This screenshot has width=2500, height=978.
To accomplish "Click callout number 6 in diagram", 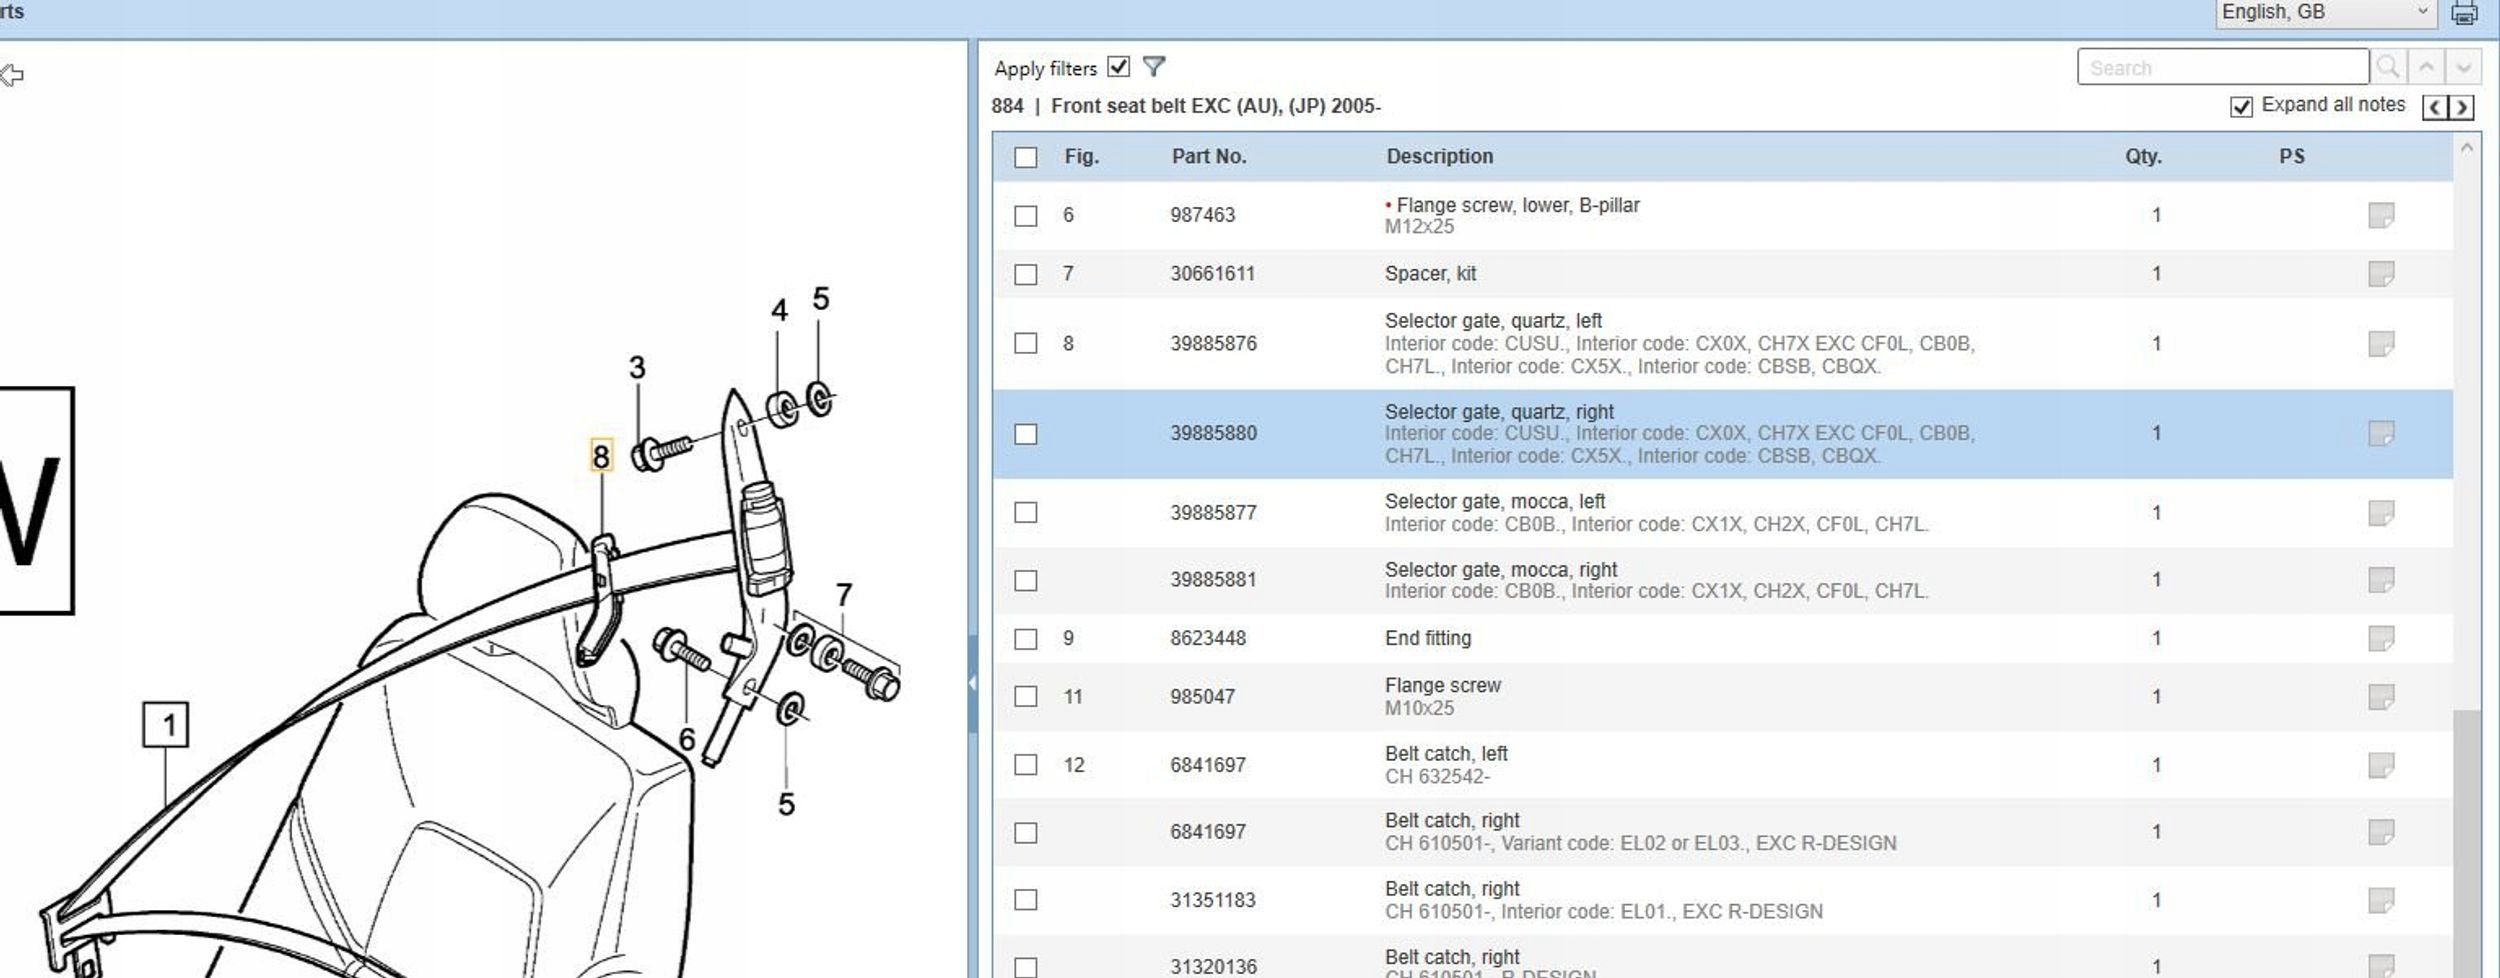I will click(687, 740).
